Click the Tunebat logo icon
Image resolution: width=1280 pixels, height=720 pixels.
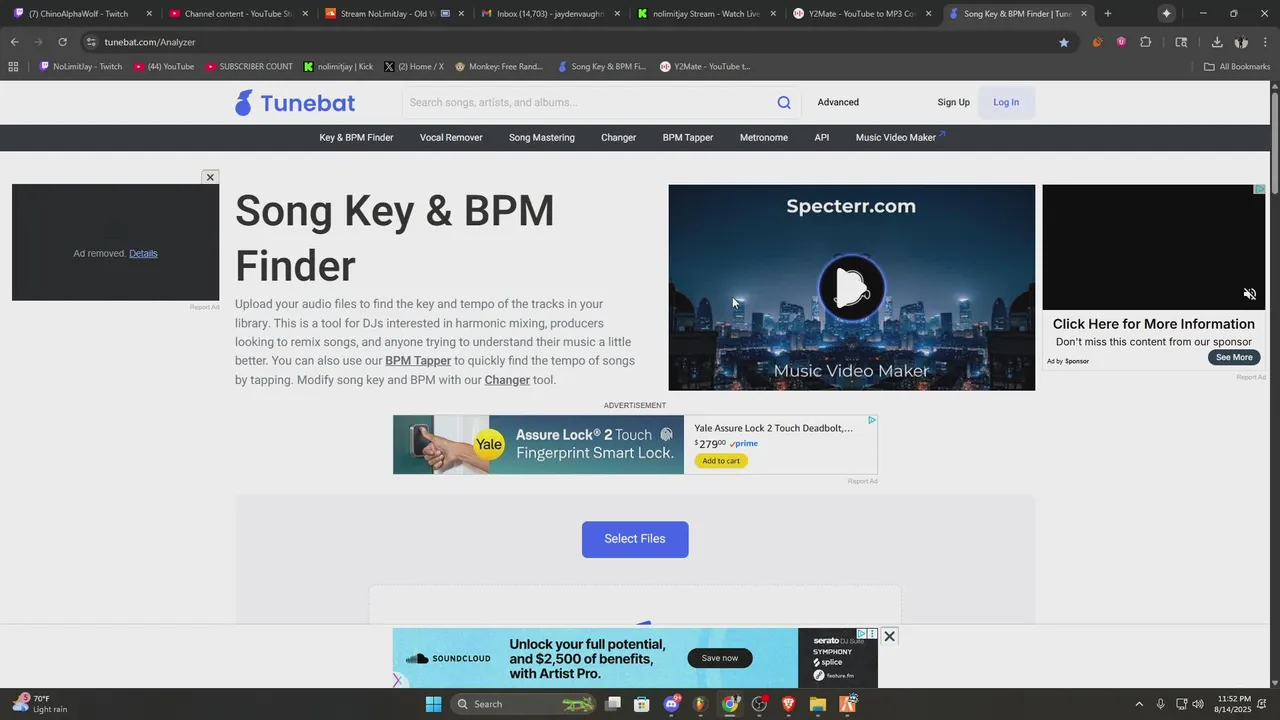click(244, 102)
